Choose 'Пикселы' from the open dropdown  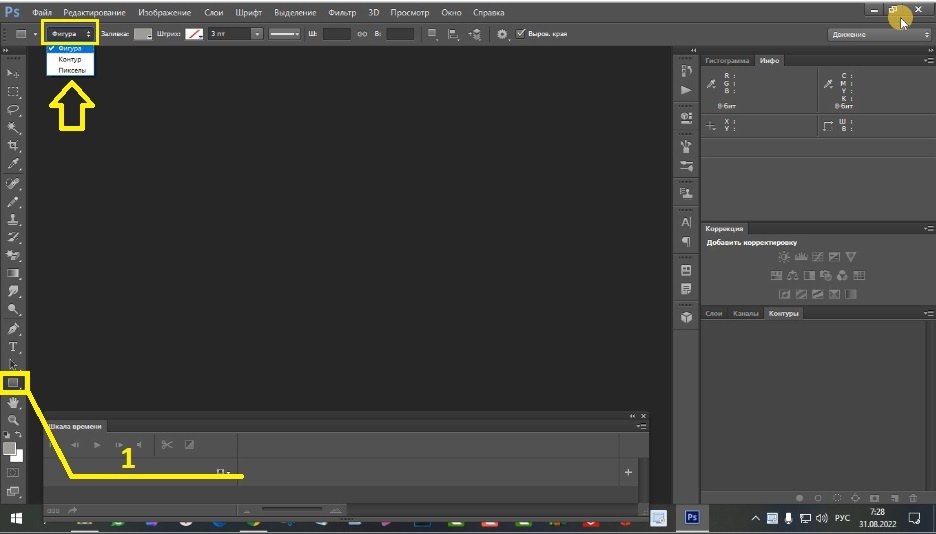click(x=70, y=70)
